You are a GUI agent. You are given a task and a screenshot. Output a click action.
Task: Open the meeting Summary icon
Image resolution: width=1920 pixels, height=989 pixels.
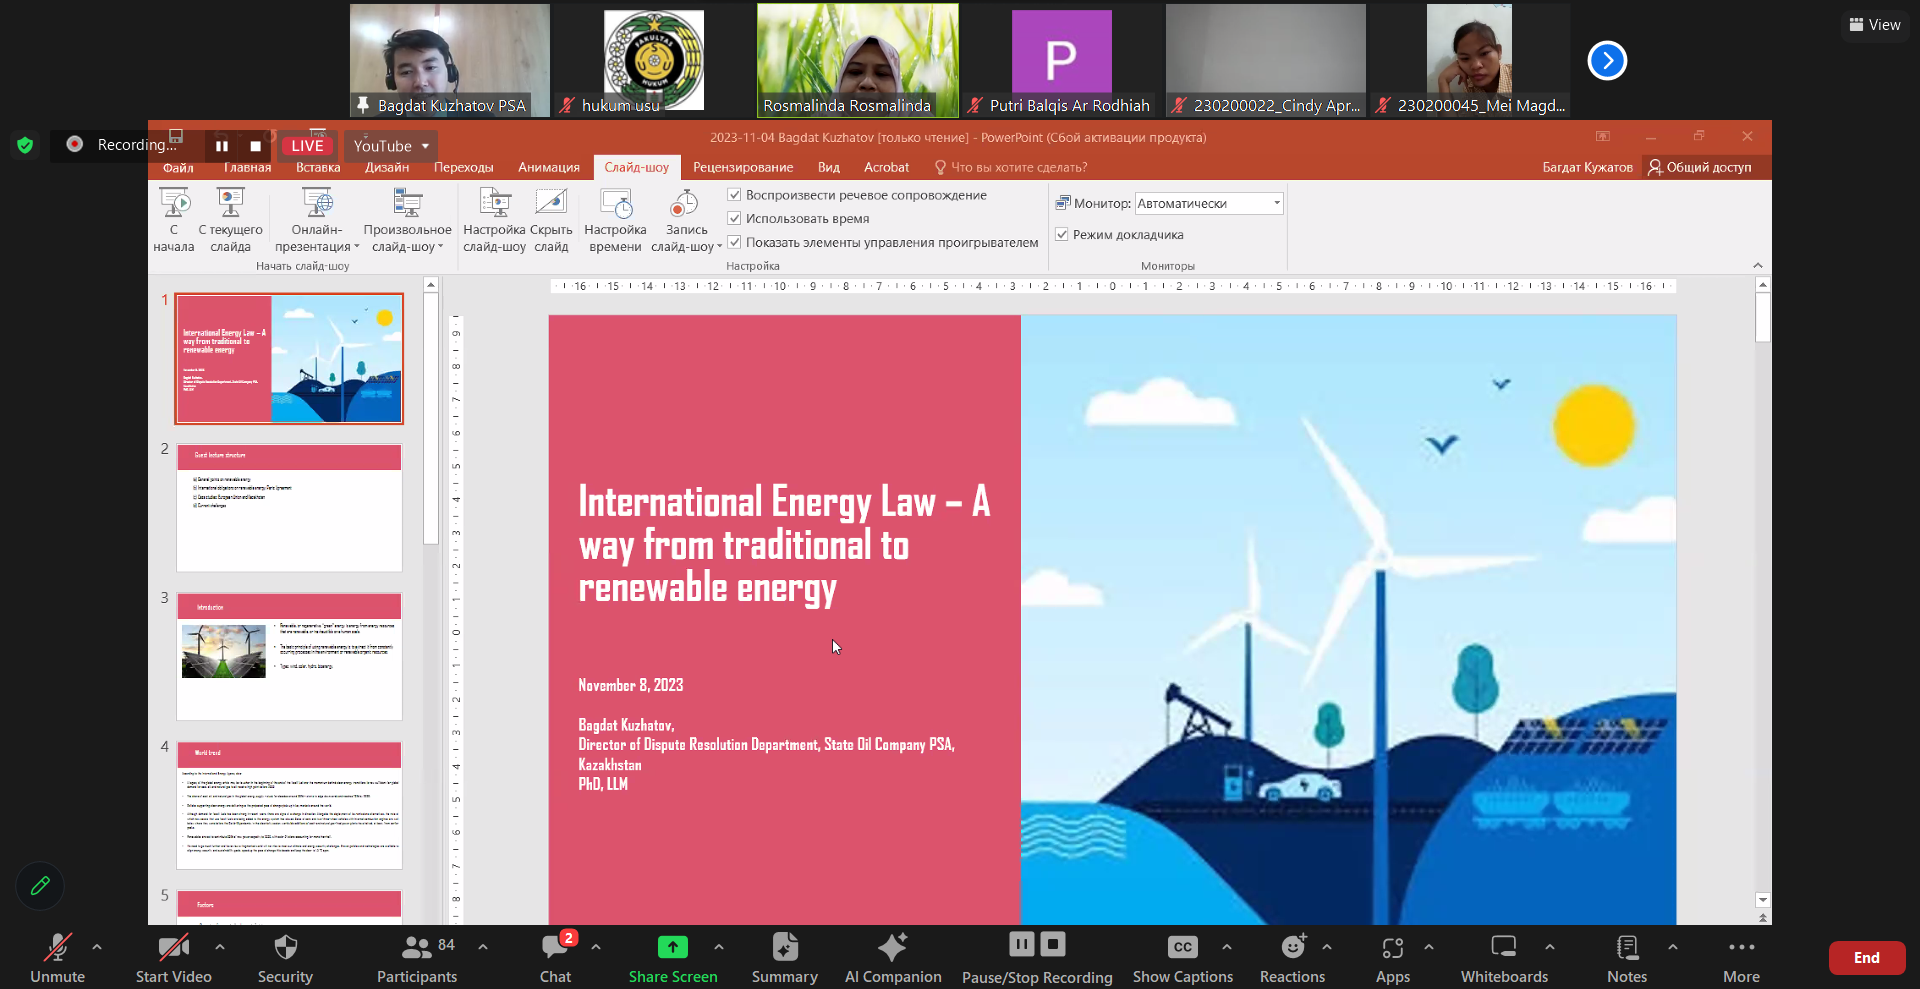pyautogui.click(x=785, y=947)
